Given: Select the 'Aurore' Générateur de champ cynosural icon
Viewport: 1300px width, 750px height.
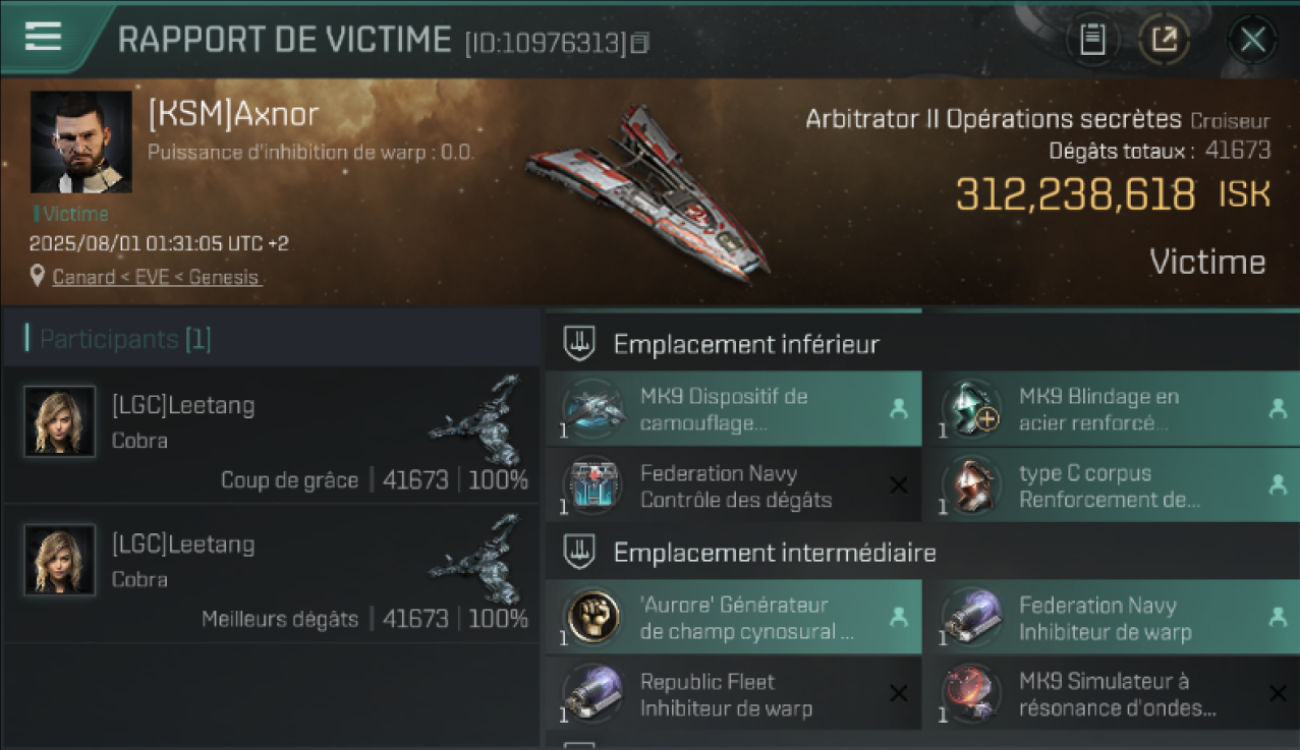Looking at the screenshot, I should [594, 617].
